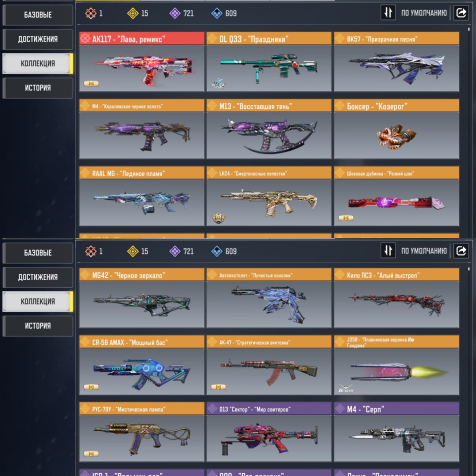The image size is (476, 476).
Task: Open the M13 "Восставшая тень" weapon card
Action: [269, 129]
